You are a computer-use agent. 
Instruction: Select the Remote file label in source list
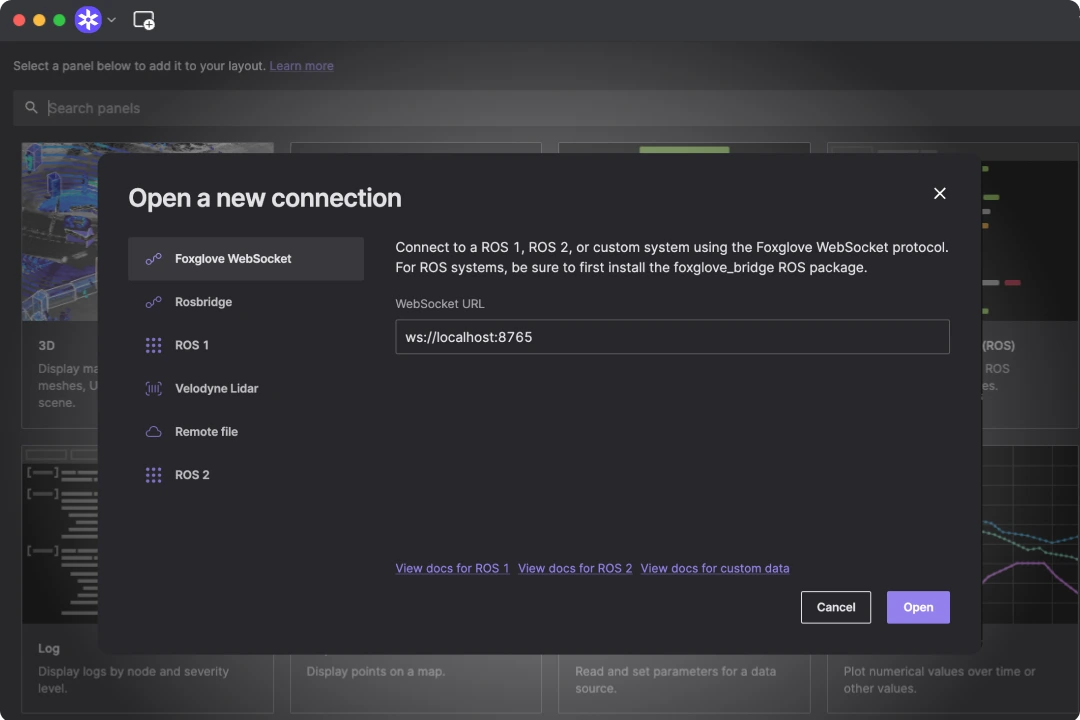point(206,432)
